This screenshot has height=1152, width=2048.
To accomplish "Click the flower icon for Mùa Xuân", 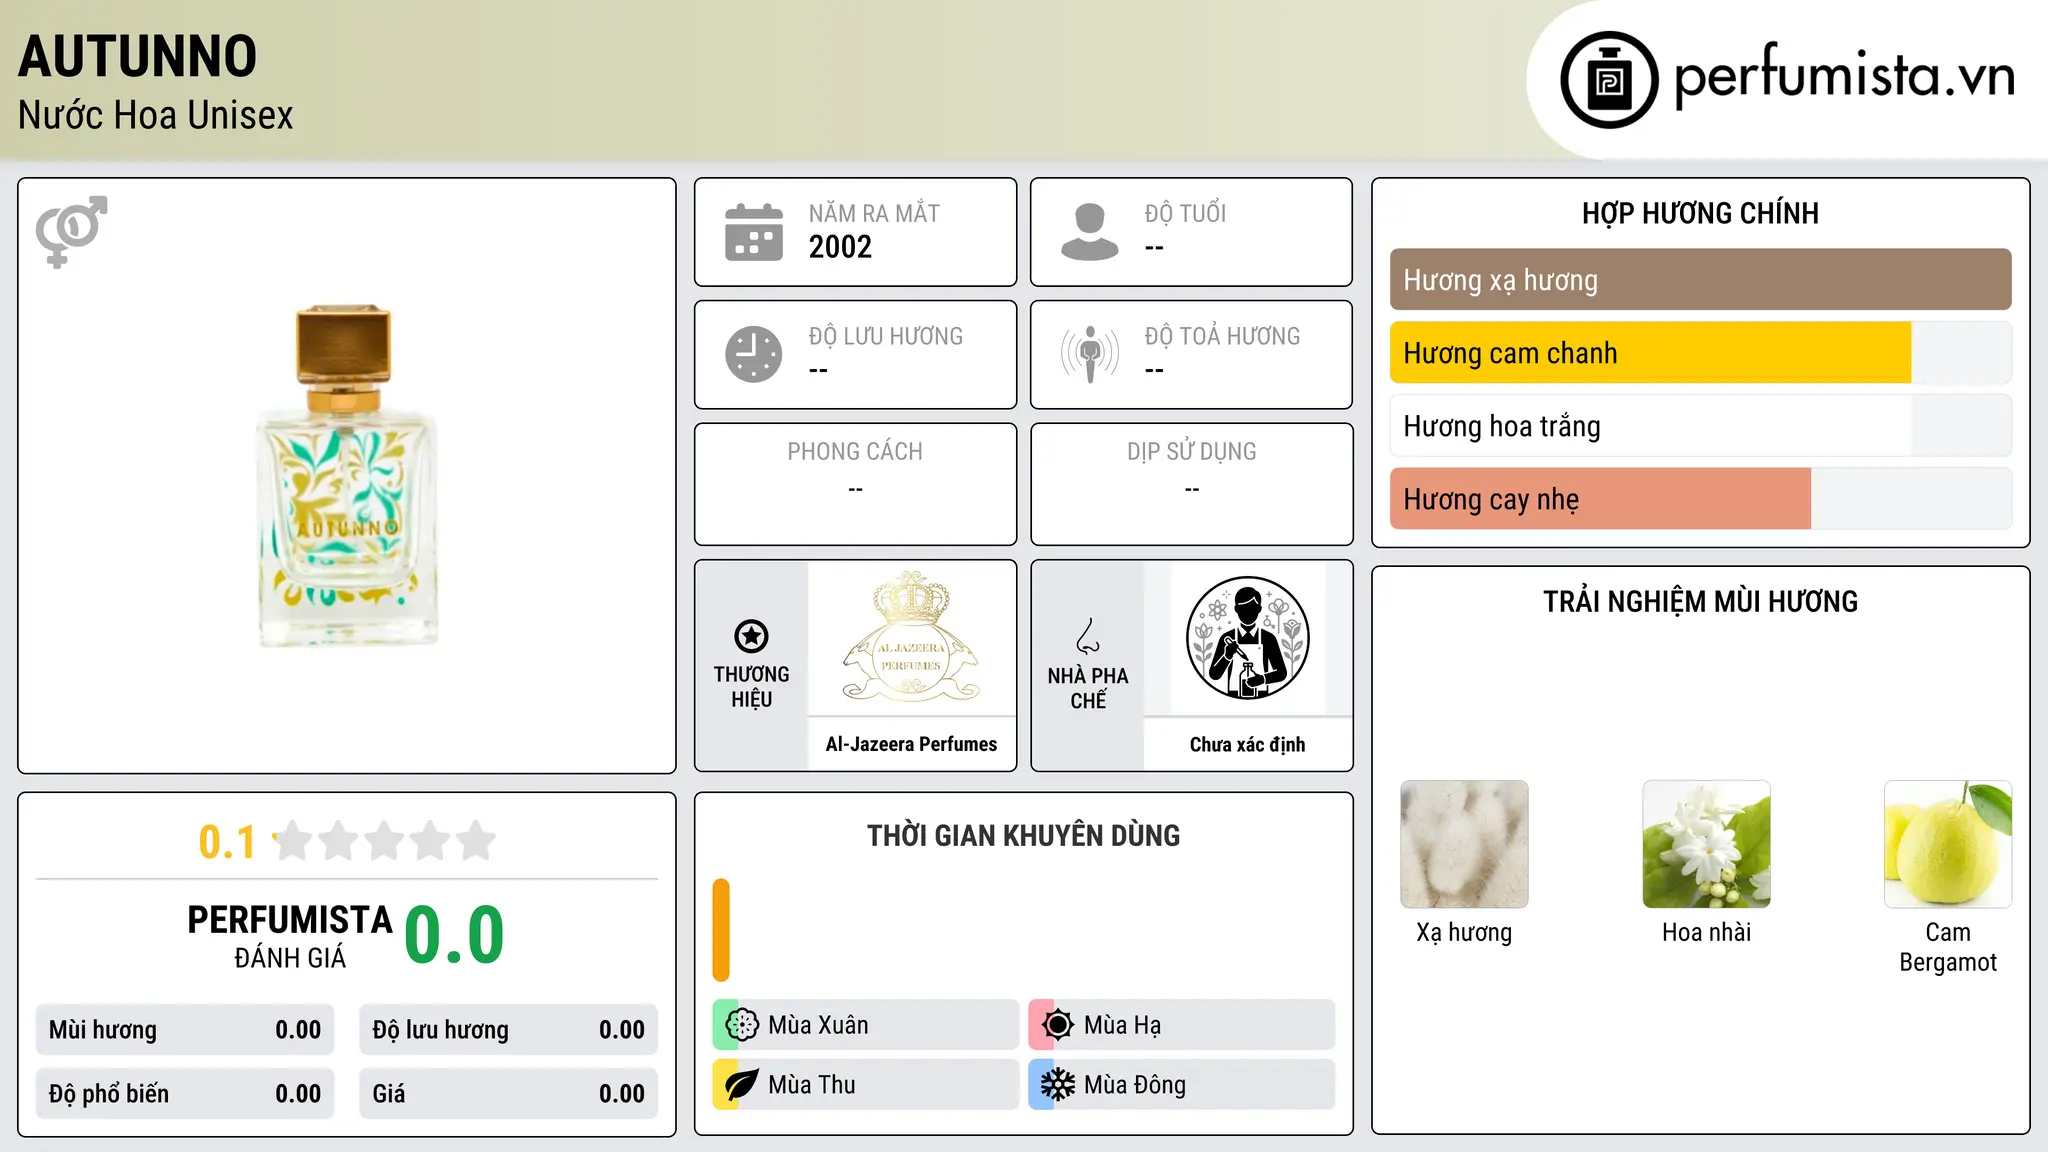I will [x=742, y=1025].
